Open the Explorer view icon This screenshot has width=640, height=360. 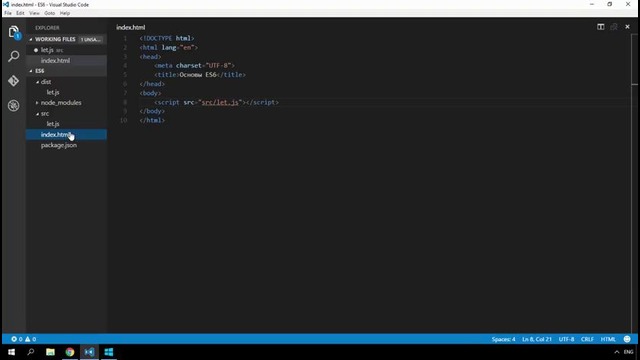13,32
